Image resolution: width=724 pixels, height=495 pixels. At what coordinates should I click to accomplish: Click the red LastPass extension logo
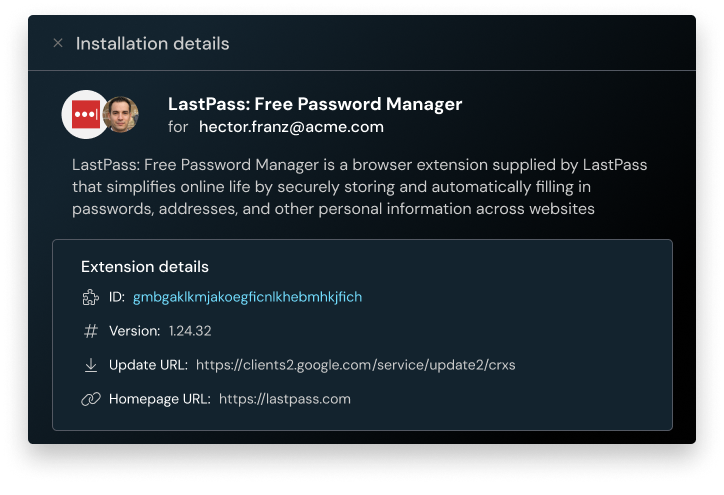(x=85, y=114)
